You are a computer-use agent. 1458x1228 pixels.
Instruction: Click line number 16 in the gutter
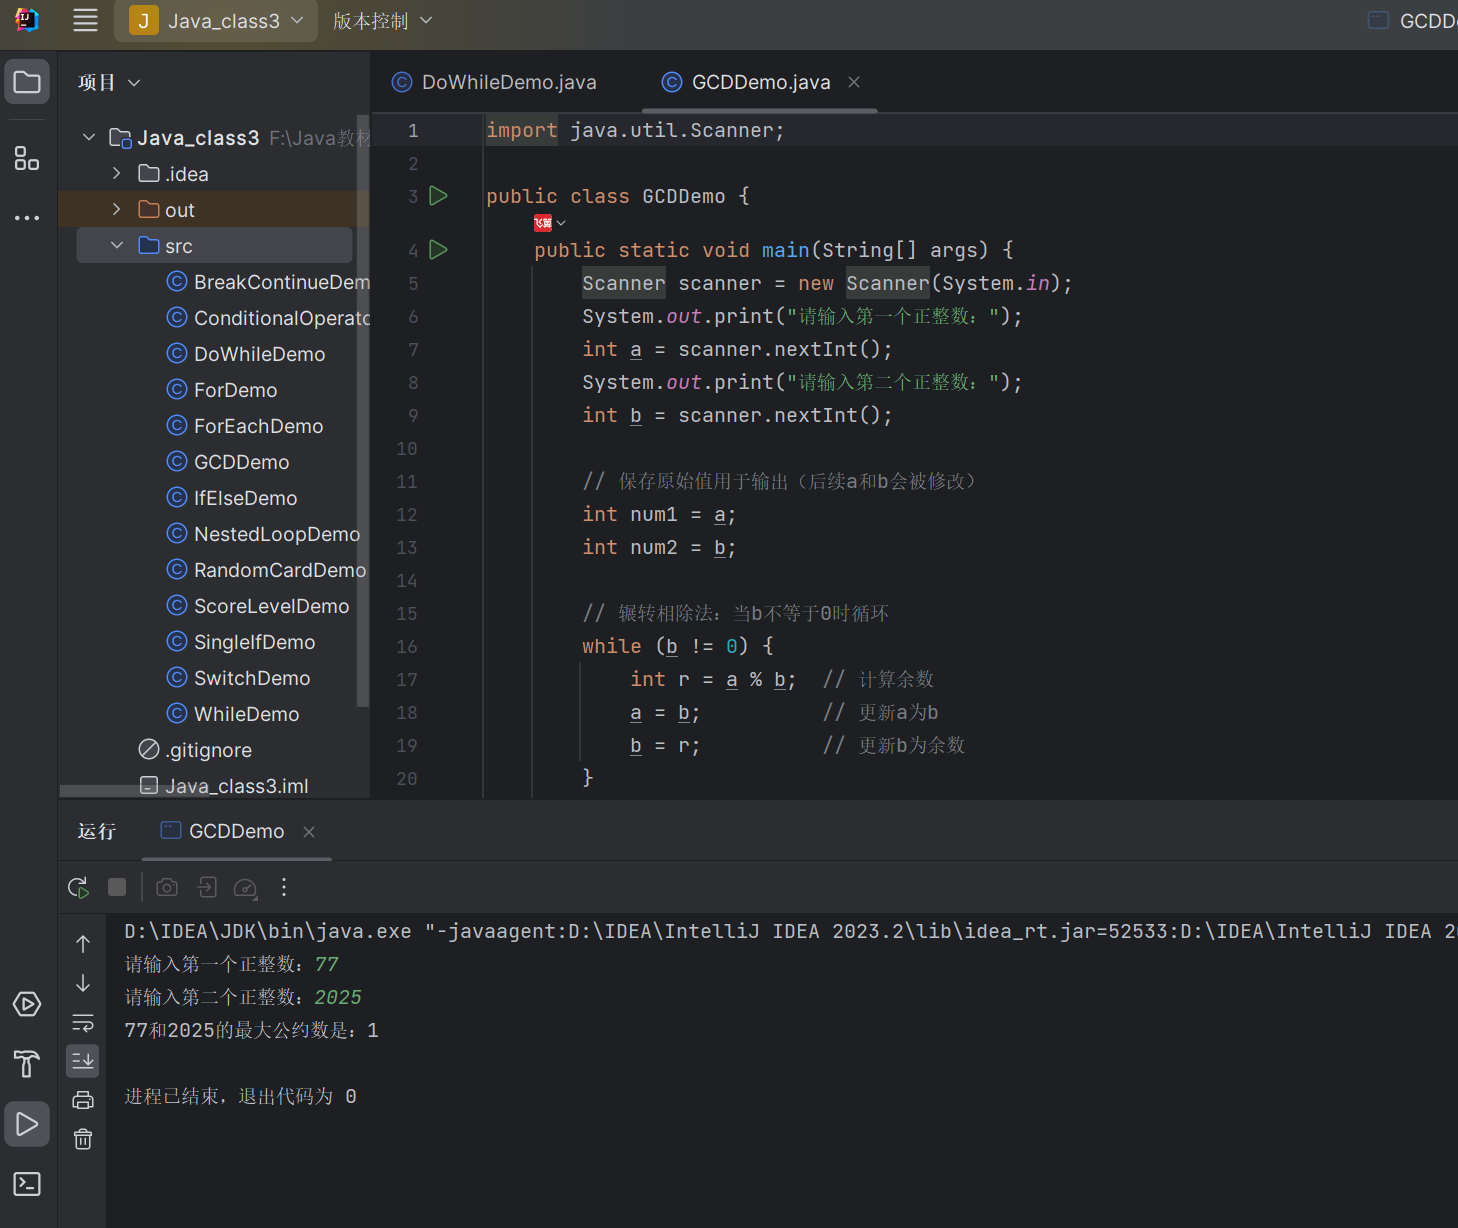(407, 647)
